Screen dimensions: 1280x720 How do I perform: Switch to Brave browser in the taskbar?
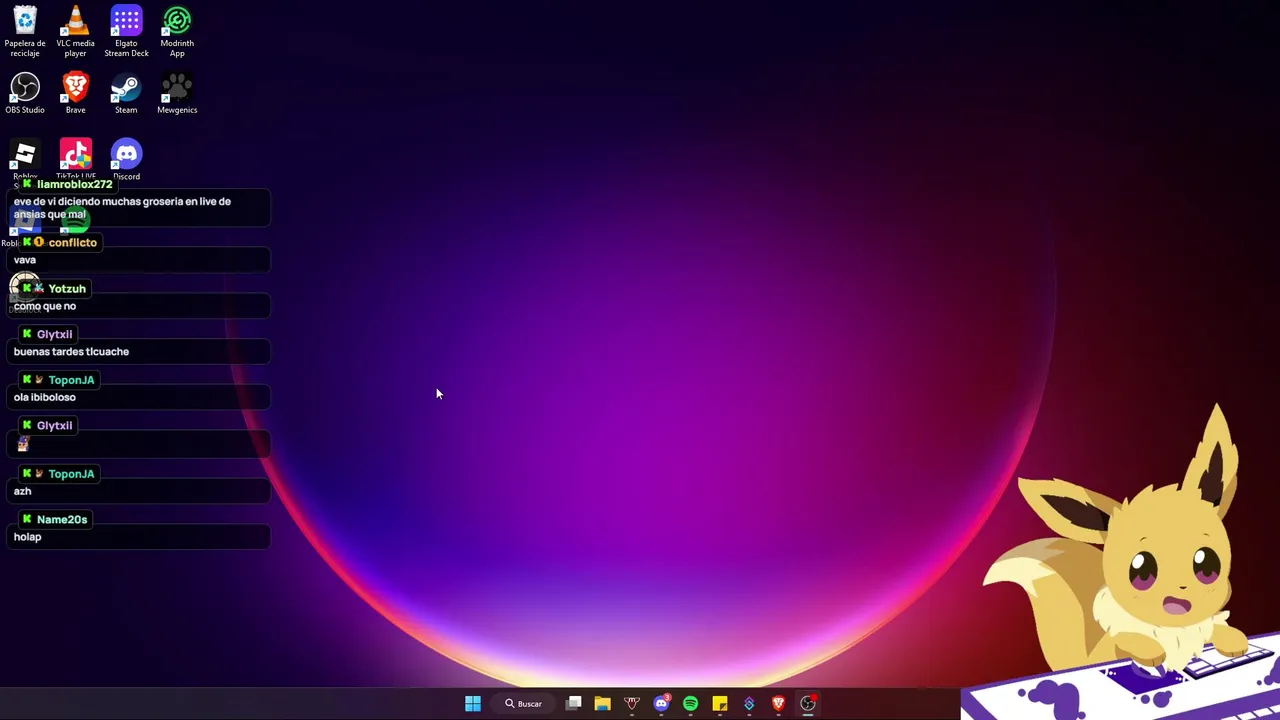778,704
